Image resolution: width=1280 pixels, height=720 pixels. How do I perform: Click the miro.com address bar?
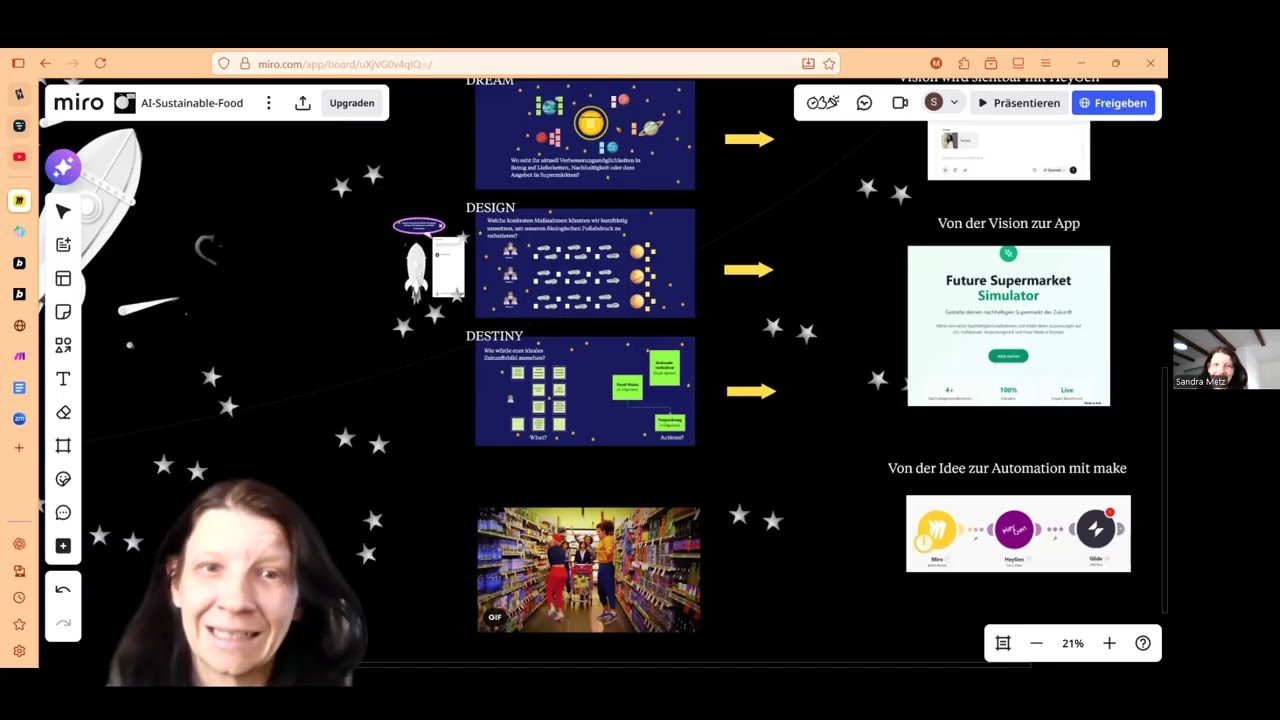pyautogui.click(x=525, y=63)
